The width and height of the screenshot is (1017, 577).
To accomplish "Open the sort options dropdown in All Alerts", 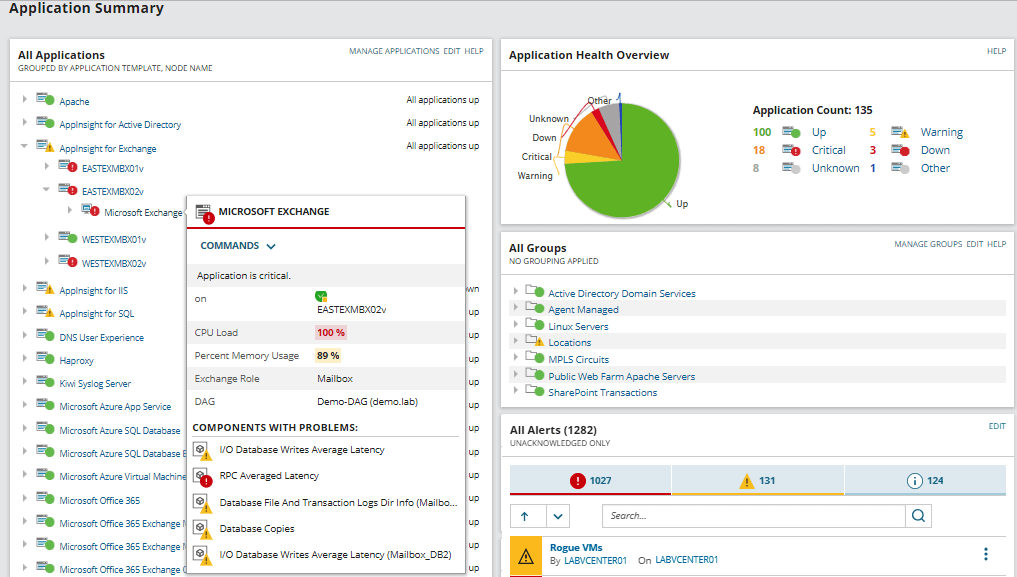I will pyautogui.click(x=558, y=517).
